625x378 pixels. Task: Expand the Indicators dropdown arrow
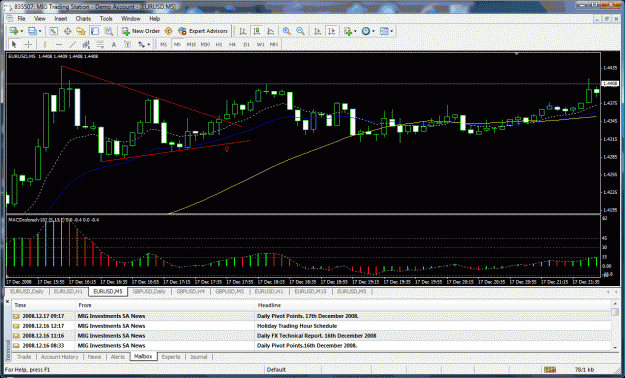(355, 31)
